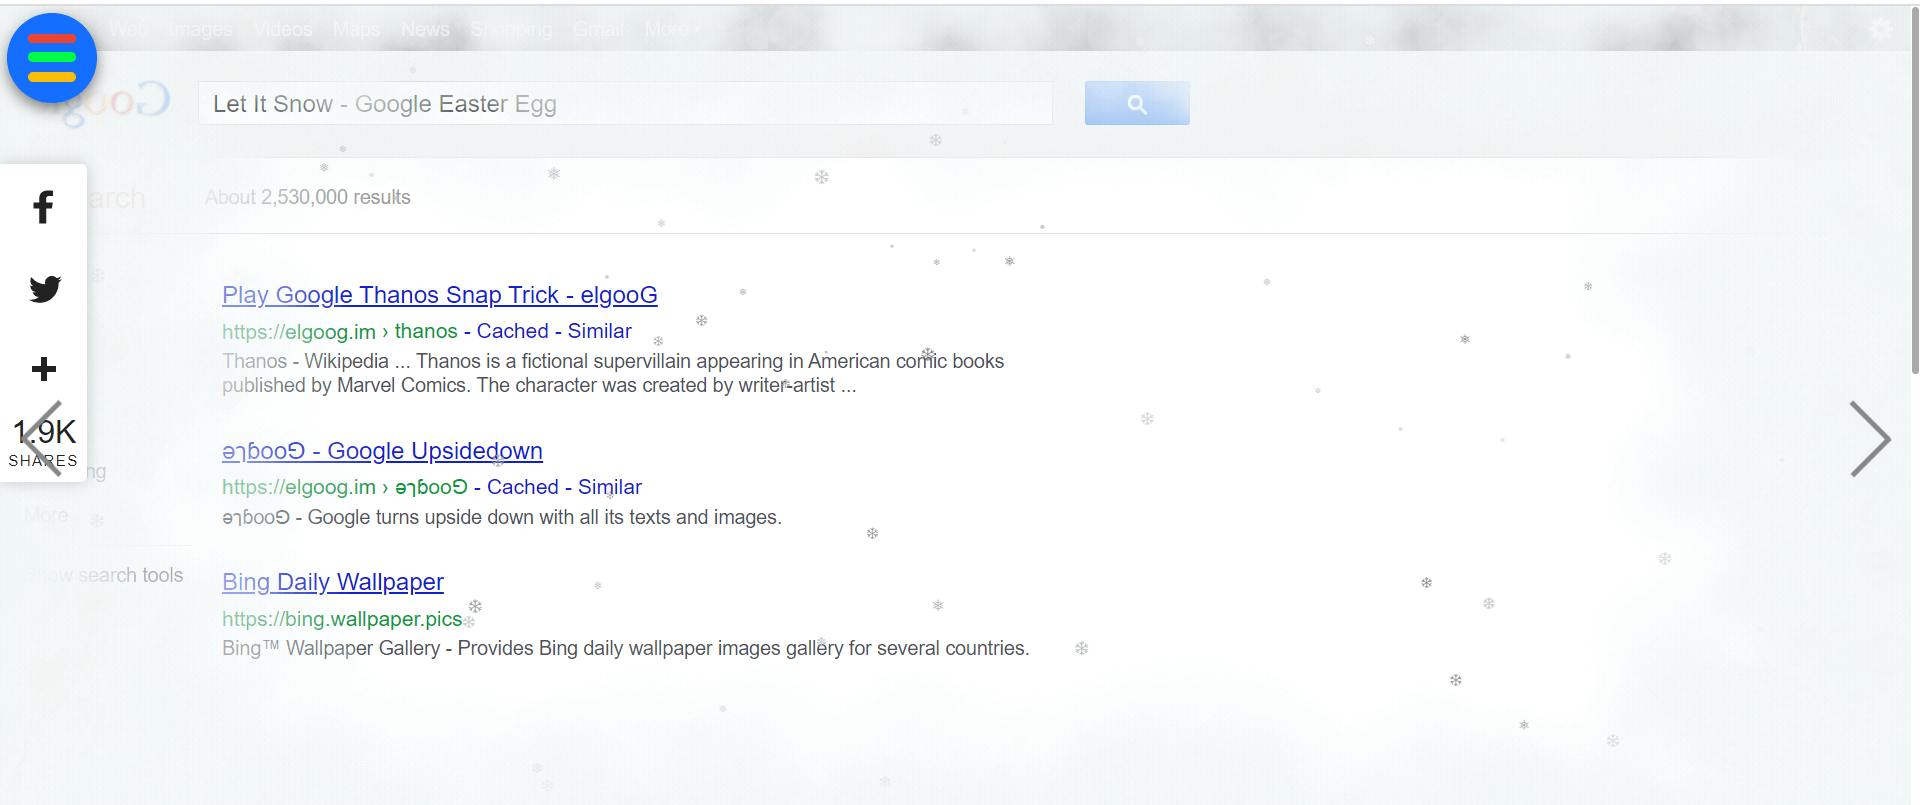Open the Gmail link in top bar
Viewport: 1920px width, 805px height.
pyautogui.click(x=598, y=29)
